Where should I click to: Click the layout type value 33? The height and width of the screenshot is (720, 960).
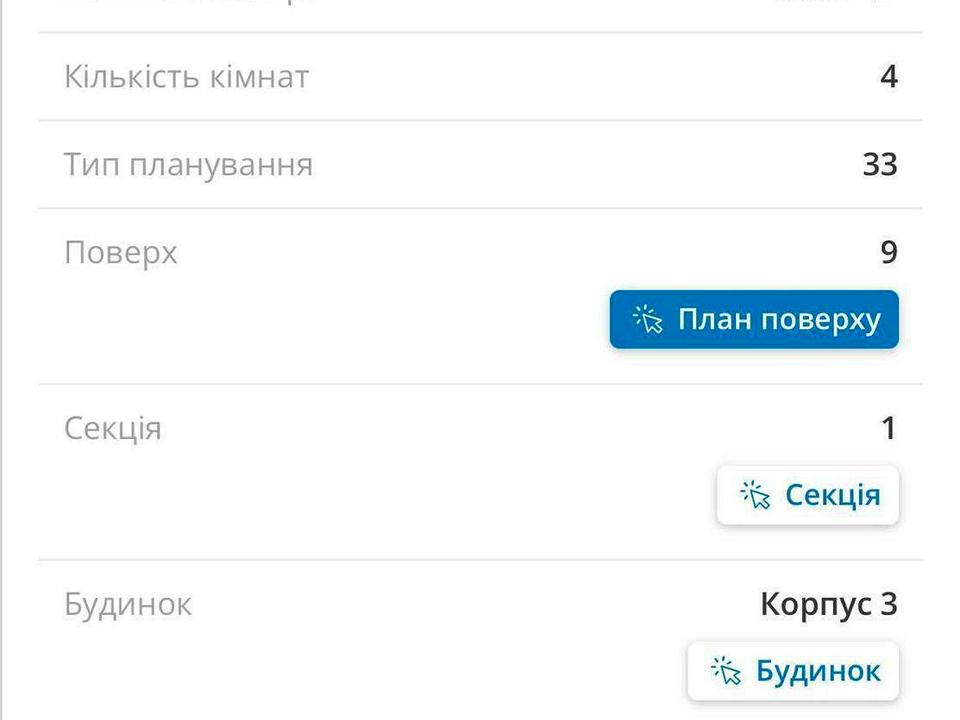coord(880,165)
